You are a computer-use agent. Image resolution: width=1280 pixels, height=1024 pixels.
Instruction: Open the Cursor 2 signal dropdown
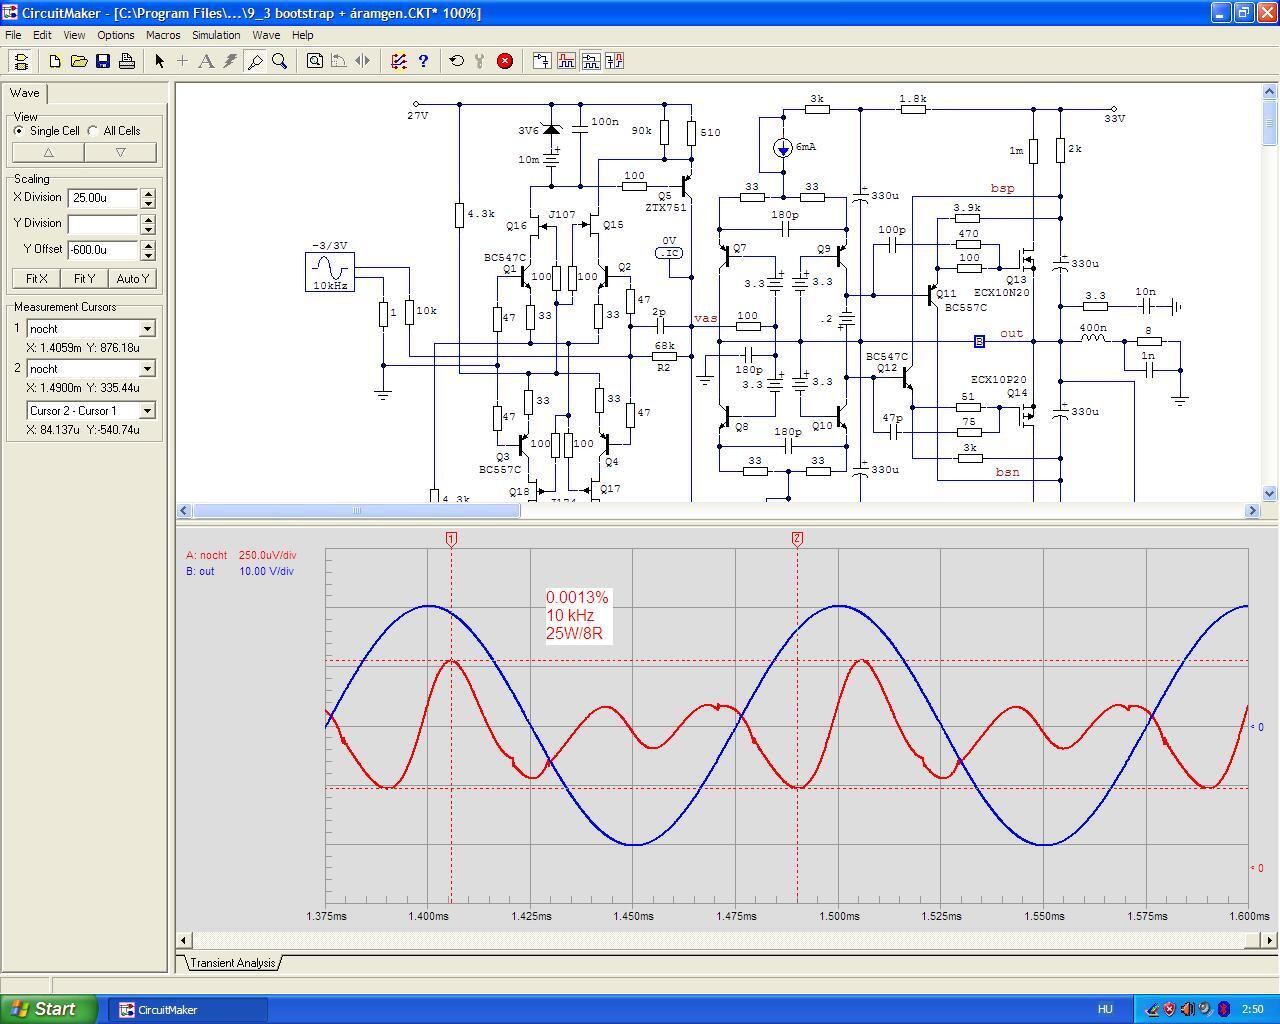point(147,369)
